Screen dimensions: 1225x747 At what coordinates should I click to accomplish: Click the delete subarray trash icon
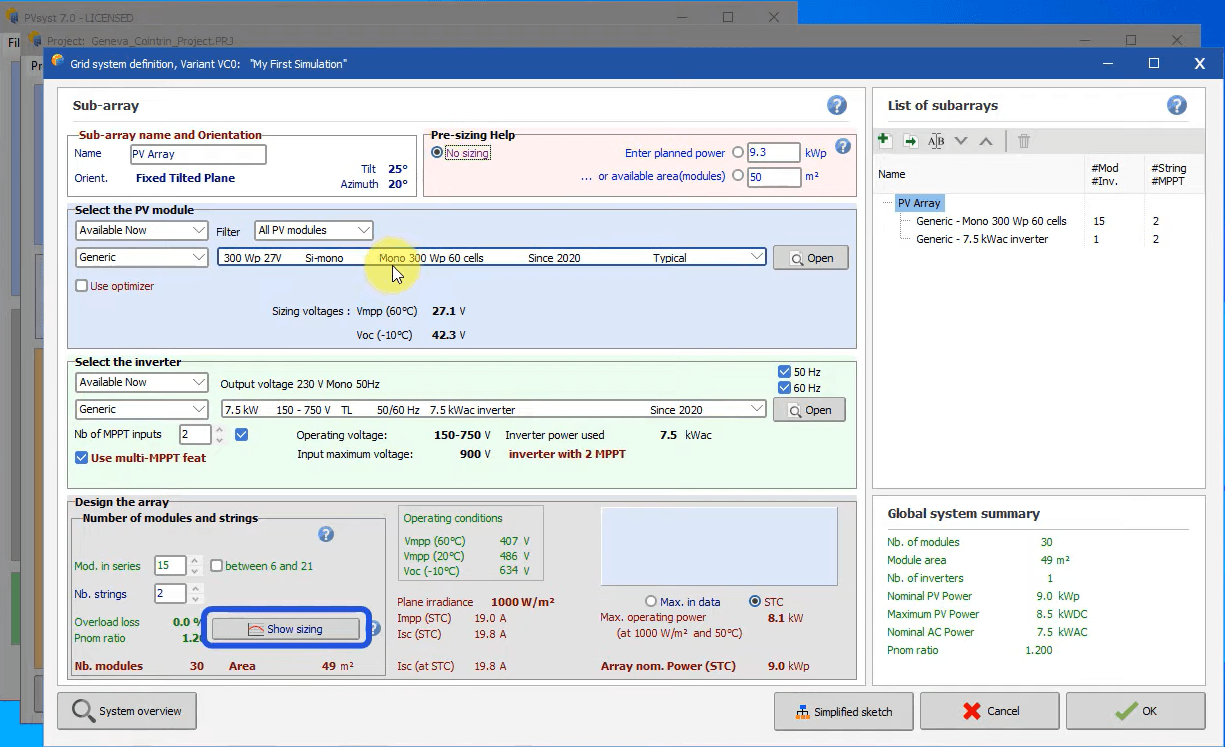[1024, 141]
